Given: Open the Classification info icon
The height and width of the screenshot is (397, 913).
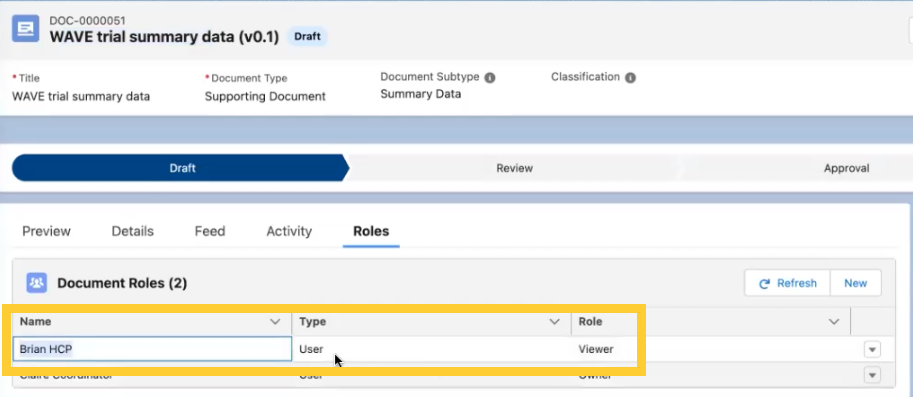Looking at the screenshot, I should click(631, 77).
